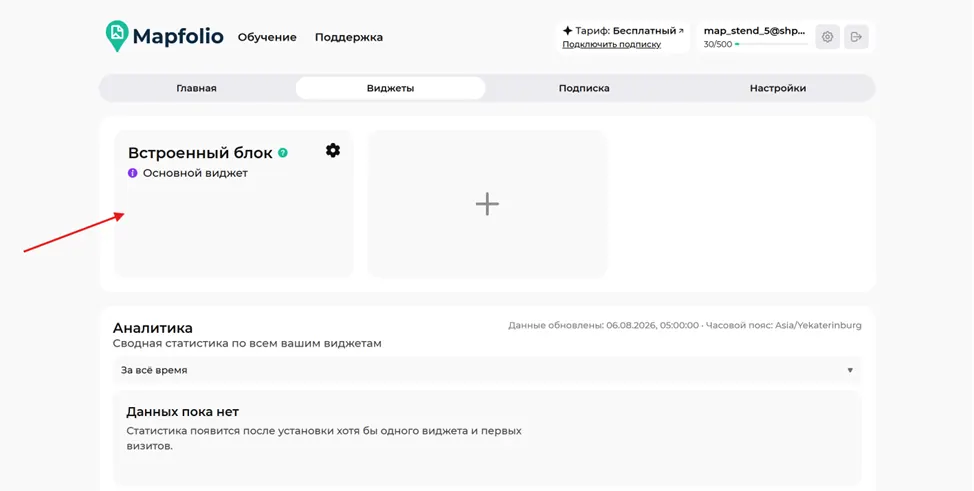Click the purple info icon beside Основной виджет
This screenshot has width=974, height=491.
132,173
